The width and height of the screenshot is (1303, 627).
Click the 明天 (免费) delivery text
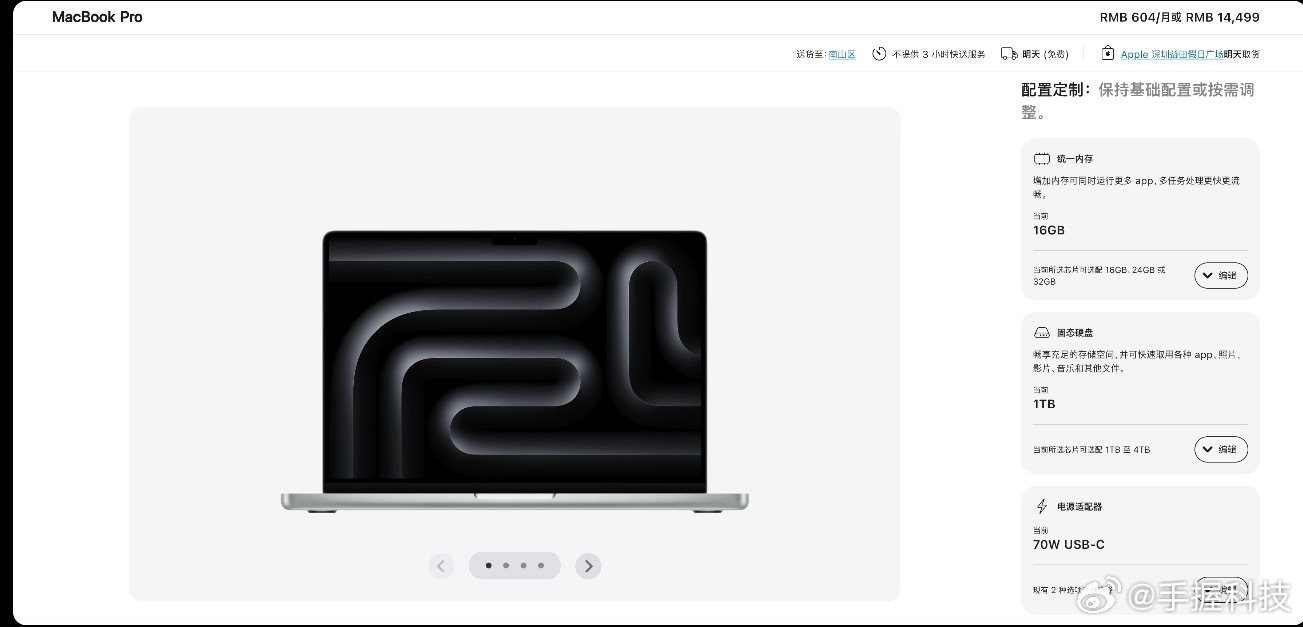click(1046, 54)
